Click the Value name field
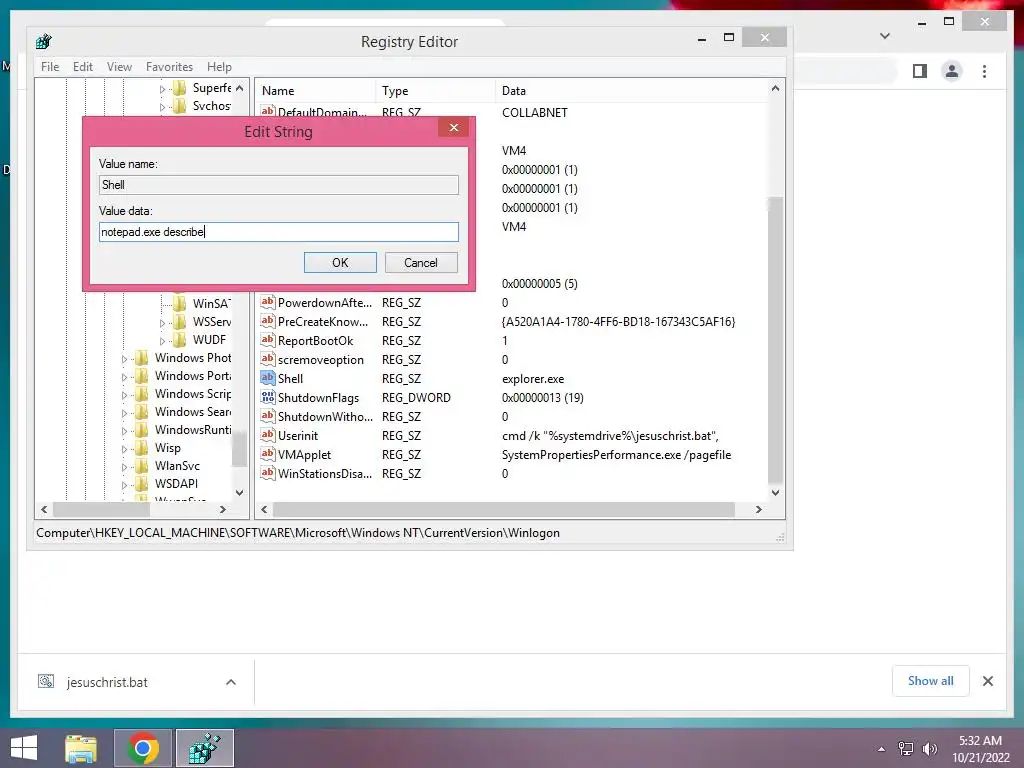The height and width of the screenshot is (768, 1024). point(279,185)
